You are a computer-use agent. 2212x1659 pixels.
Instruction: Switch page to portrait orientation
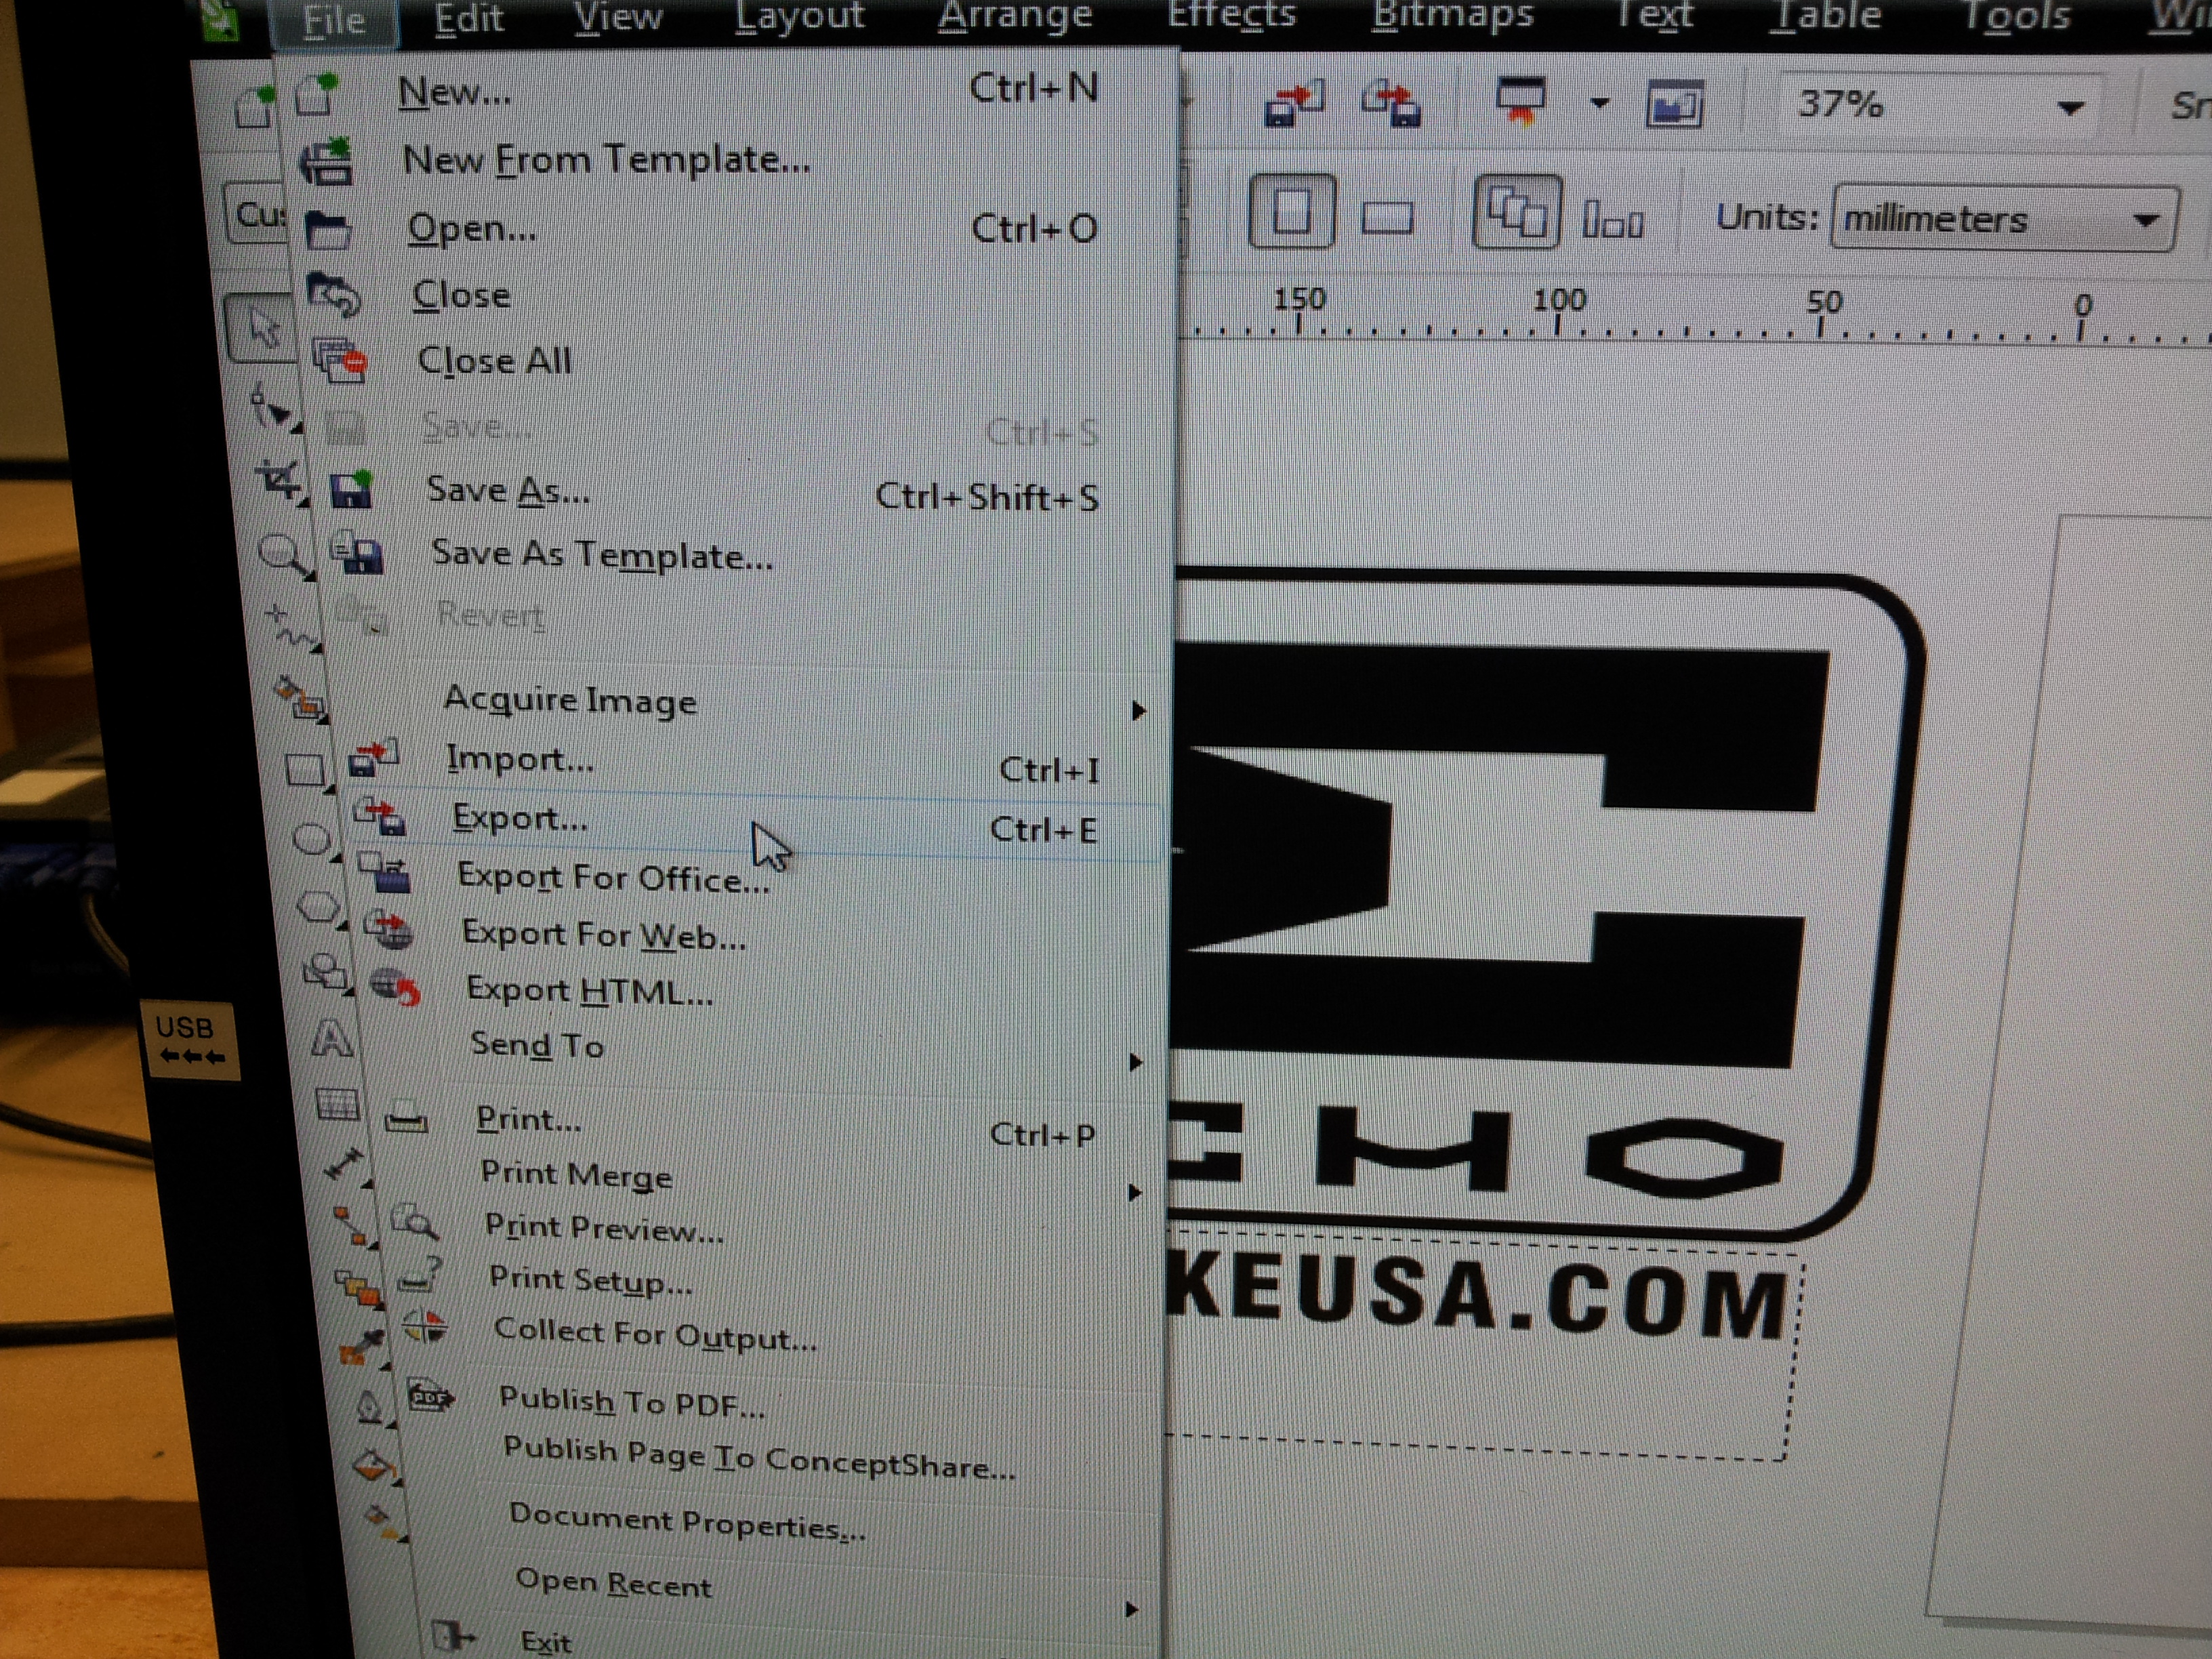point(1292,211)
